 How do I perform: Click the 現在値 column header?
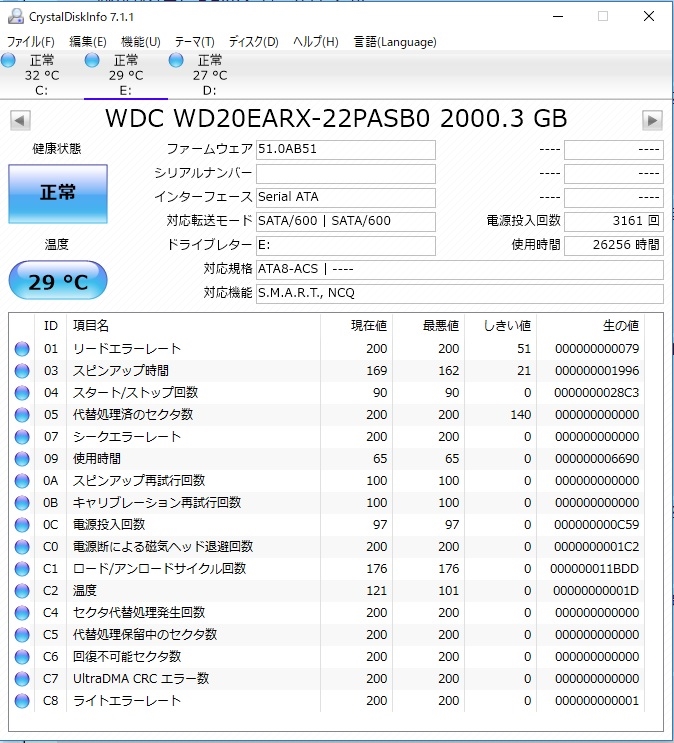point(369,326)
